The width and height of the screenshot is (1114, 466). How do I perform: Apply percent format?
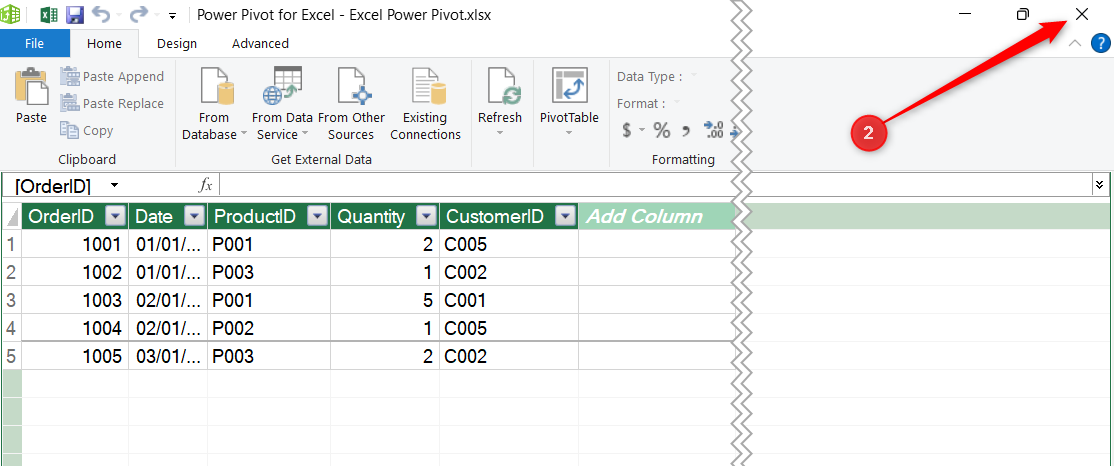(661, 130)
